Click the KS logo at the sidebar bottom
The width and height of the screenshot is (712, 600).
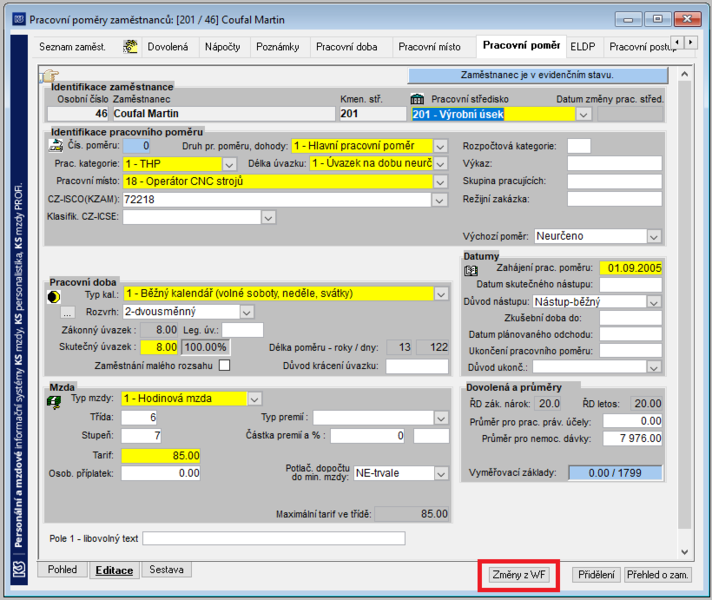pyautogui.click(x=19, y=569)
